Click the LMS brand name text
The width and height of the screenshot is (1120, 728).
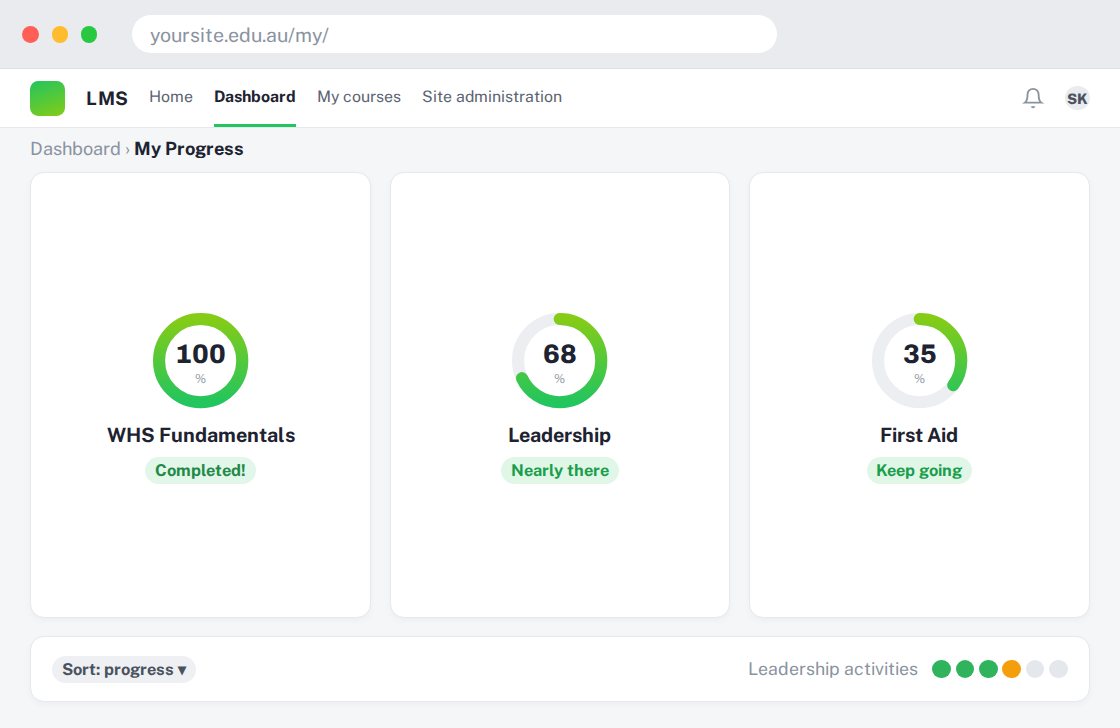point(107,98)
